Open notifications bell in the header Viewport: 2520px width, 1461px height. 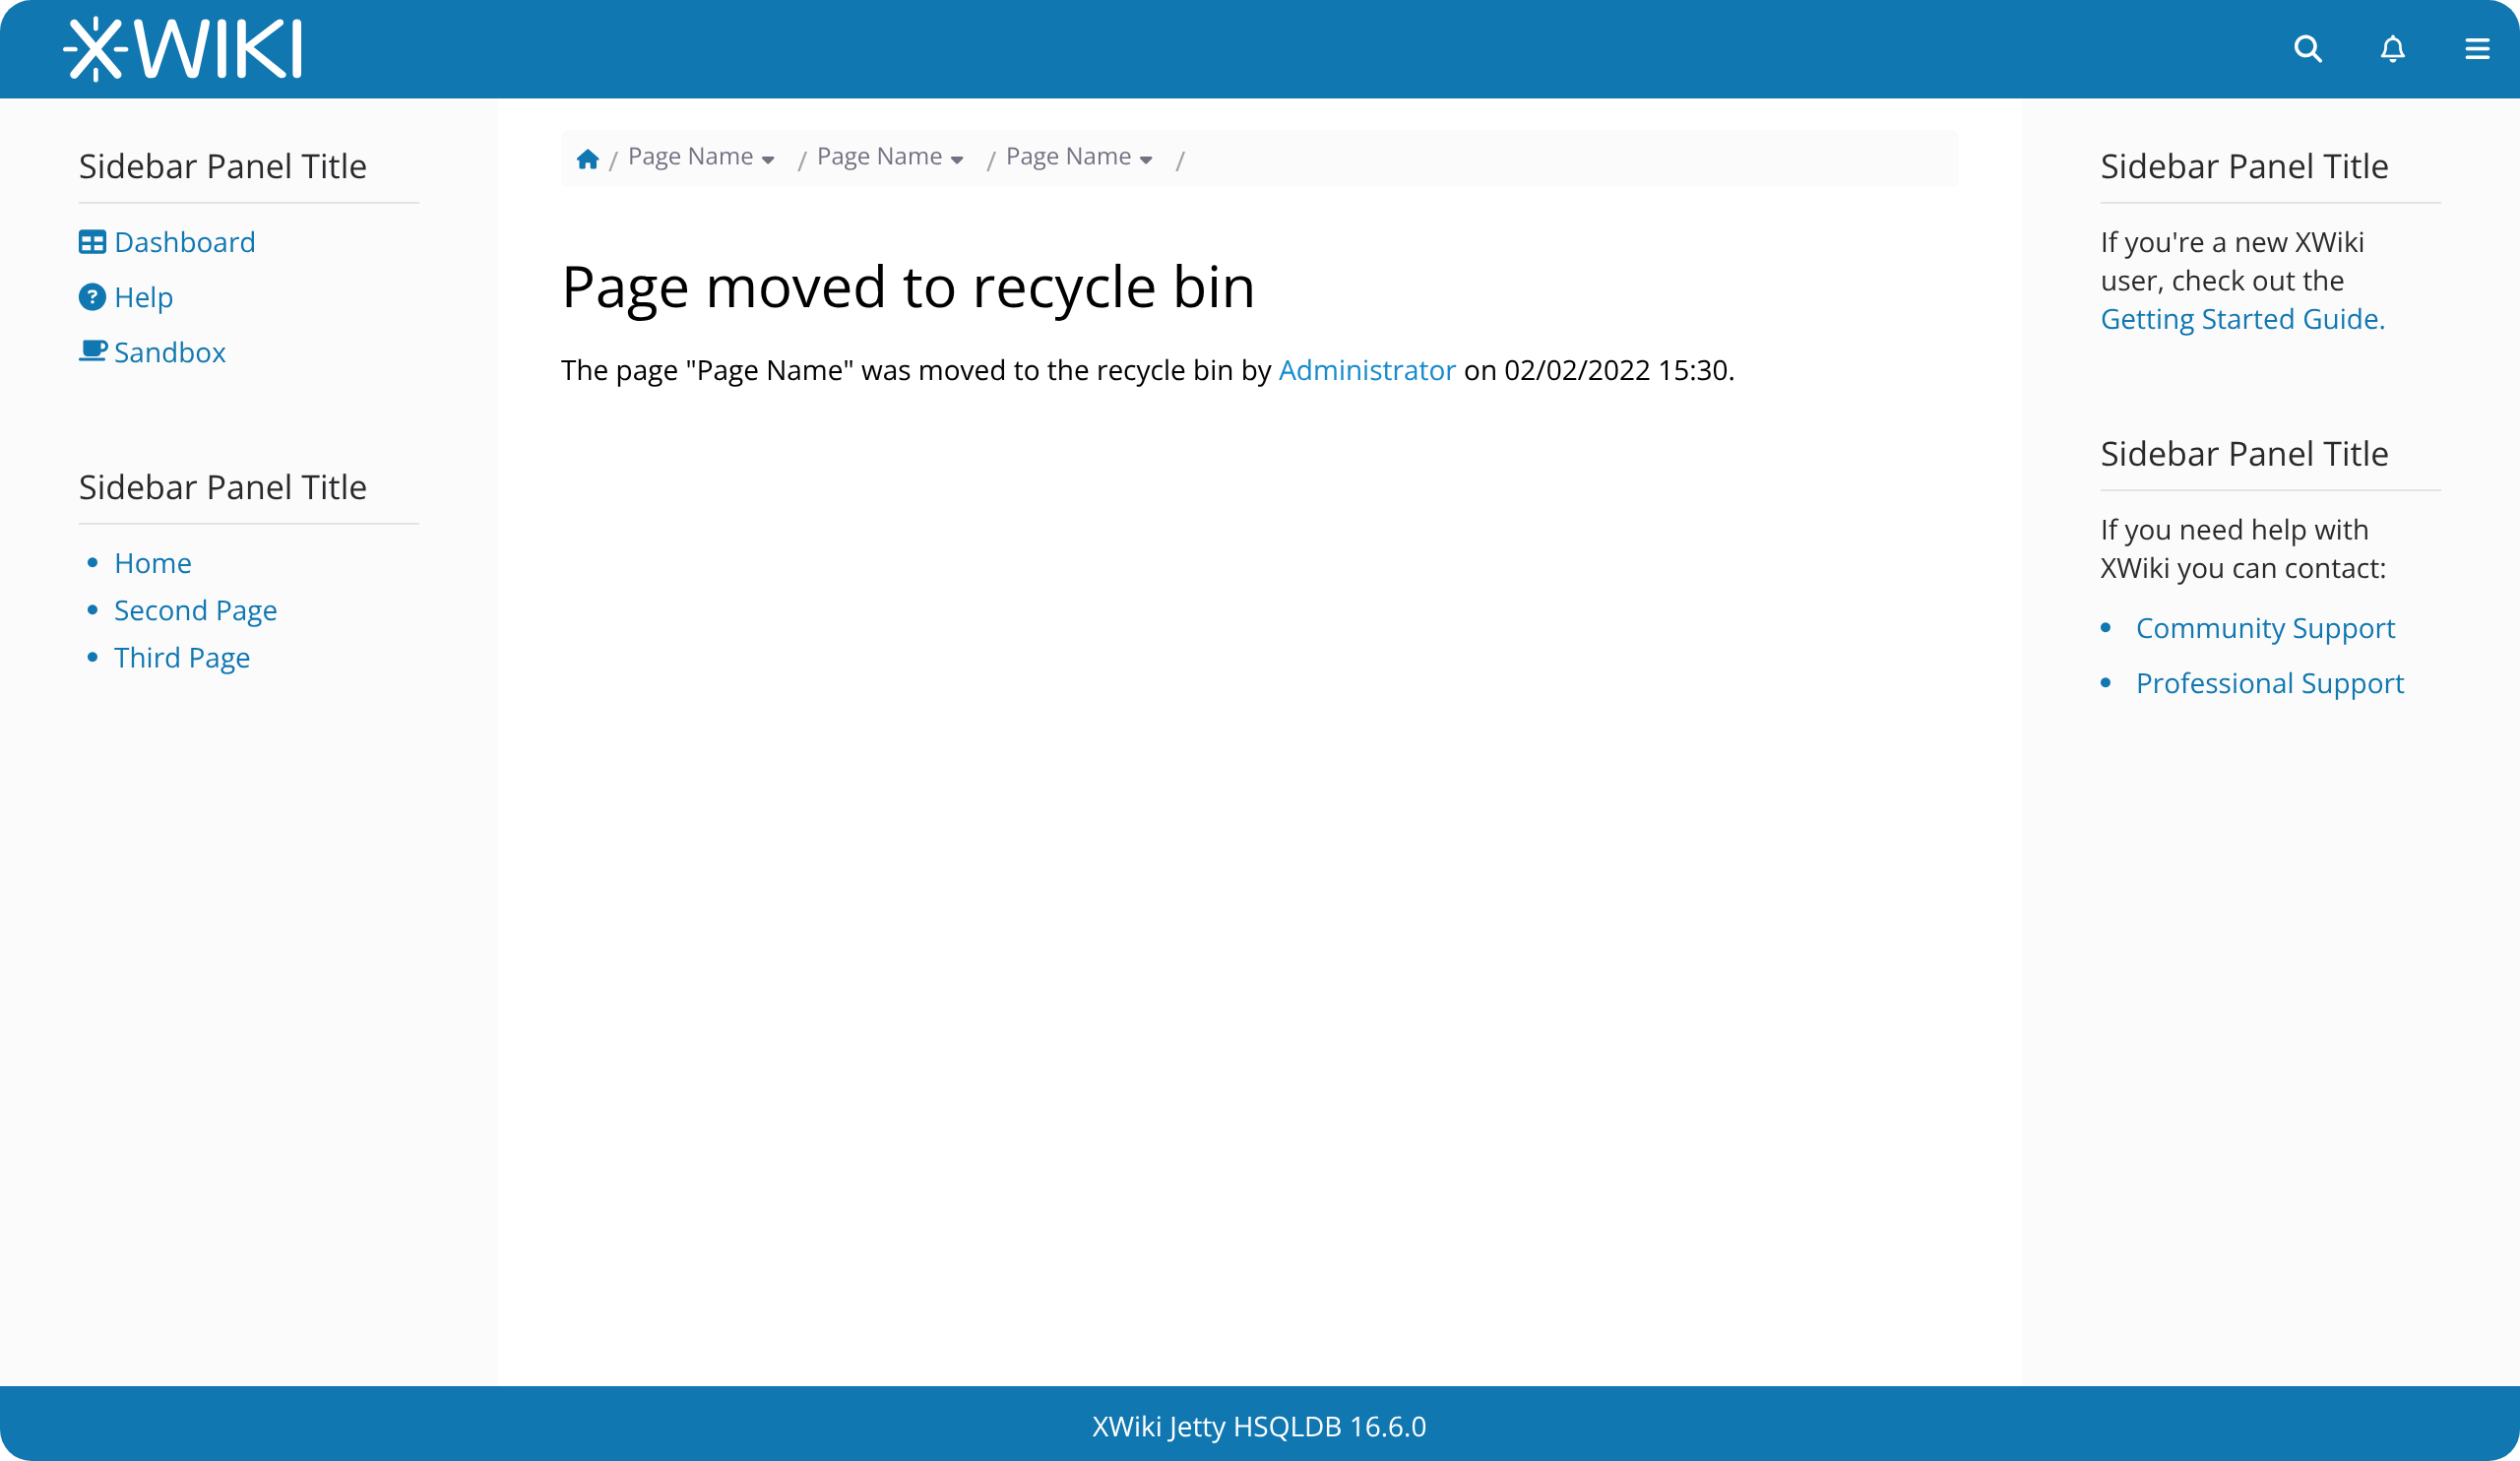click(x=2392, y=49)
